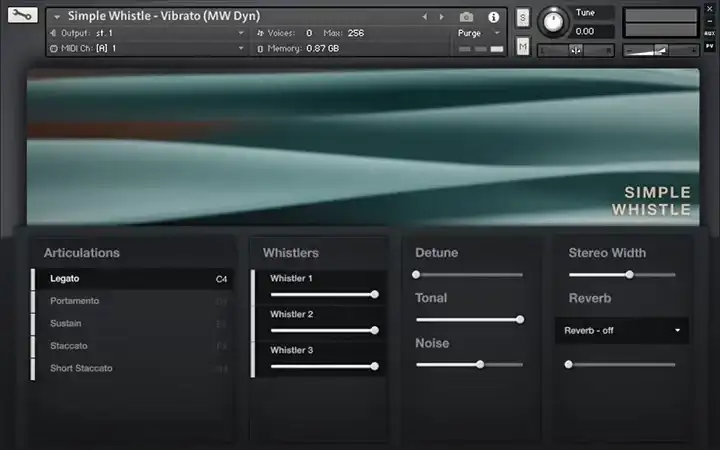720x450 pixels.
Task: Click the Memory 0.87 GB readout
Action: coord(322,49)
